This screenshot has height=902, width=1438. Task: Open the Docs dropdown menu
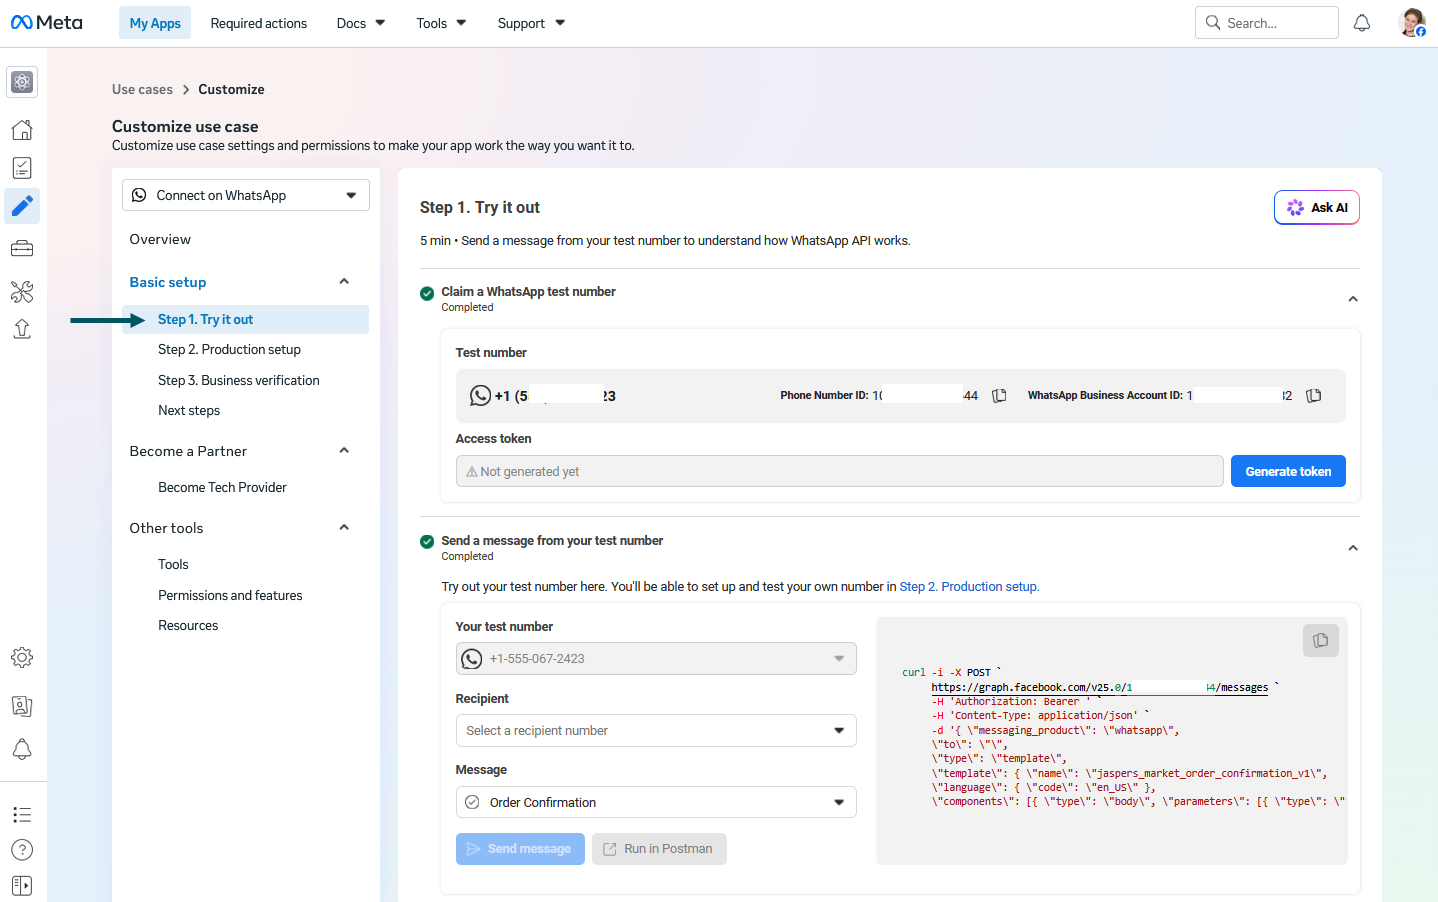point(361,23)
